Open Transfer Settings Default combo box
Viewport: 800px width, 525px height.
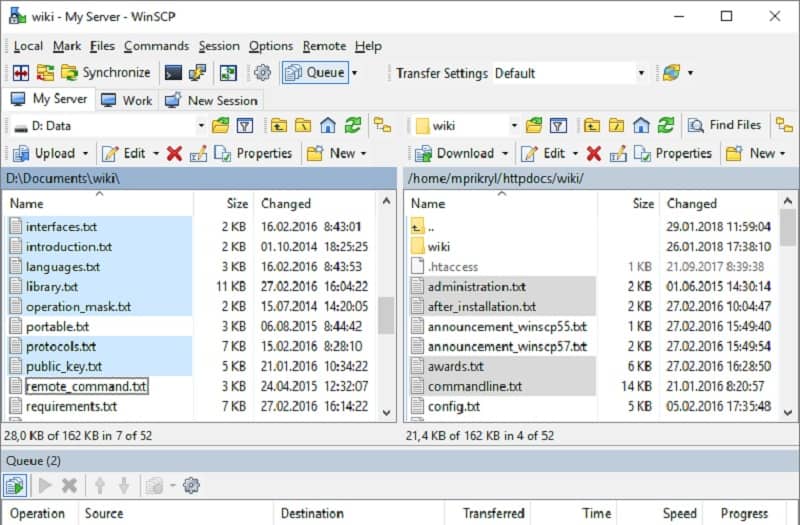tap(570, 73)
